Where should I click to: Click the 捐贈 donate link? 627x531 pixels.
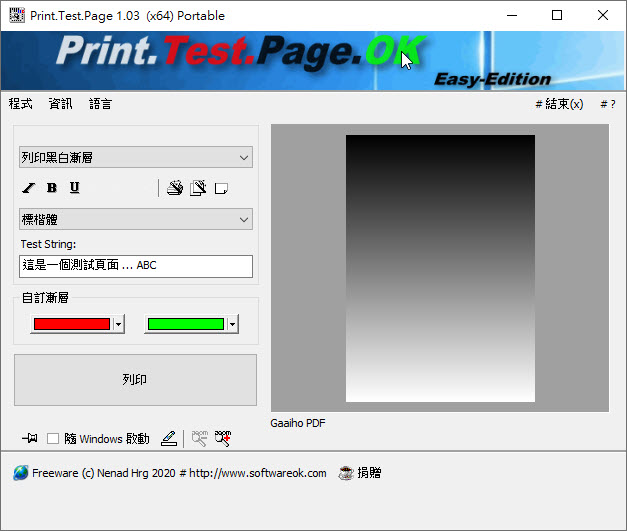369,473
